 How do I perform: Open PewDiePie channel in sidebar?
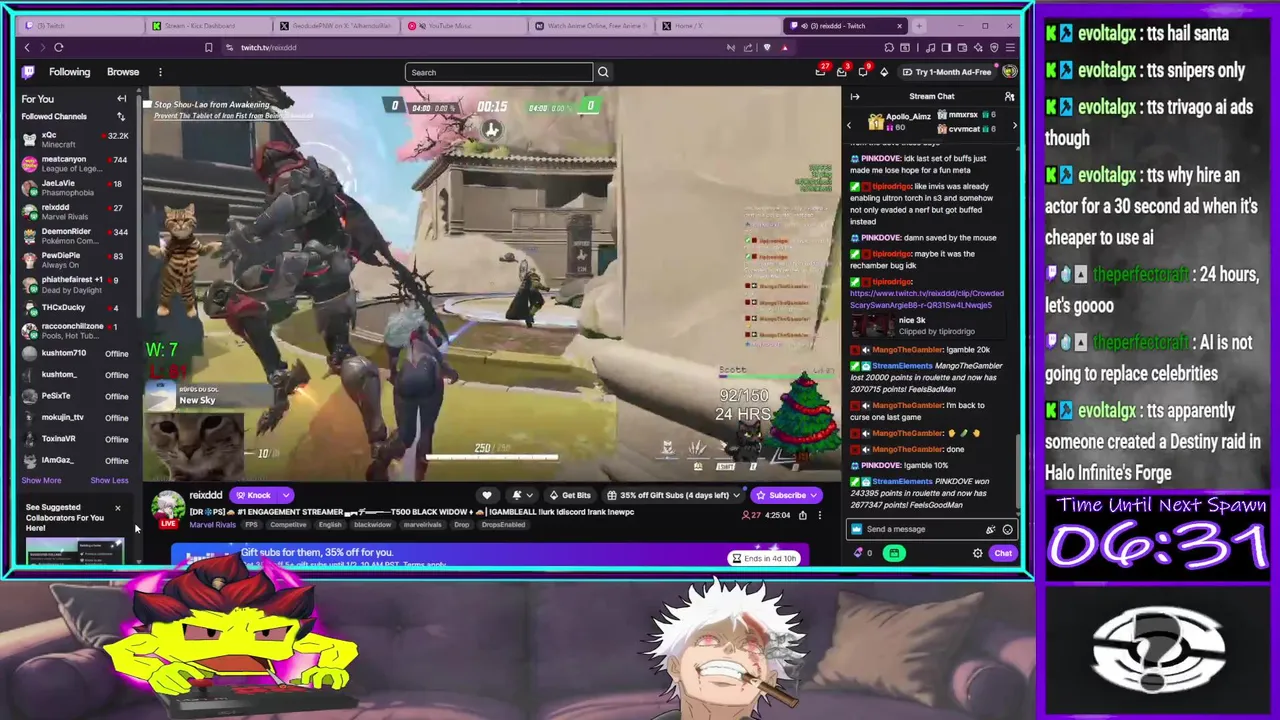(76, 260)
